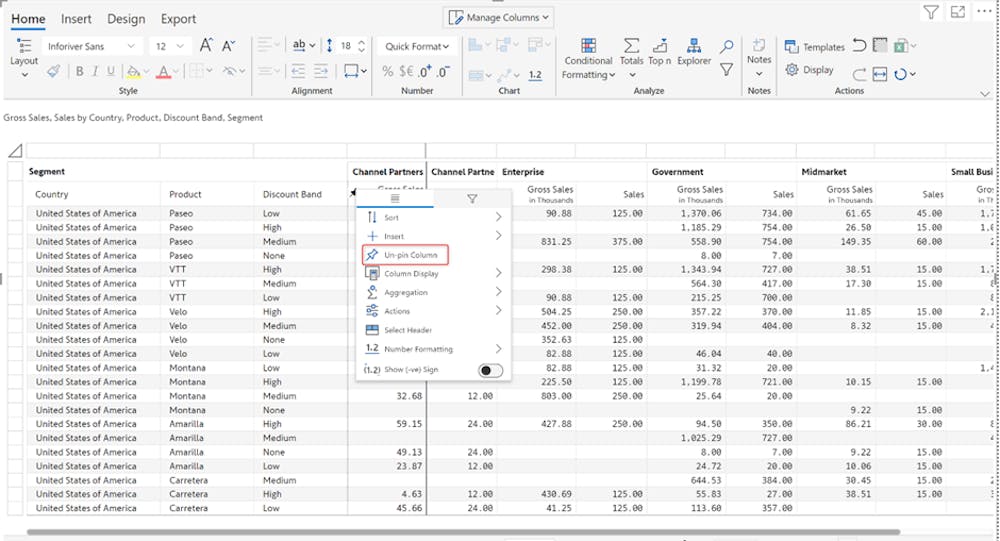
Task: Click the horizontal scrollbar below the table
Action: click(460, 532)
